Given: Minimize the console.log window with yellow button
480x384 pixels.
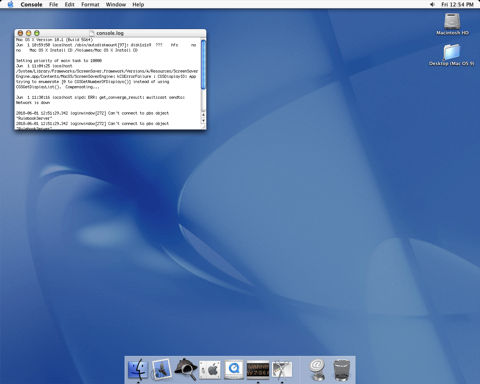Looking at the screenshot, I should [x=28, y=33].
